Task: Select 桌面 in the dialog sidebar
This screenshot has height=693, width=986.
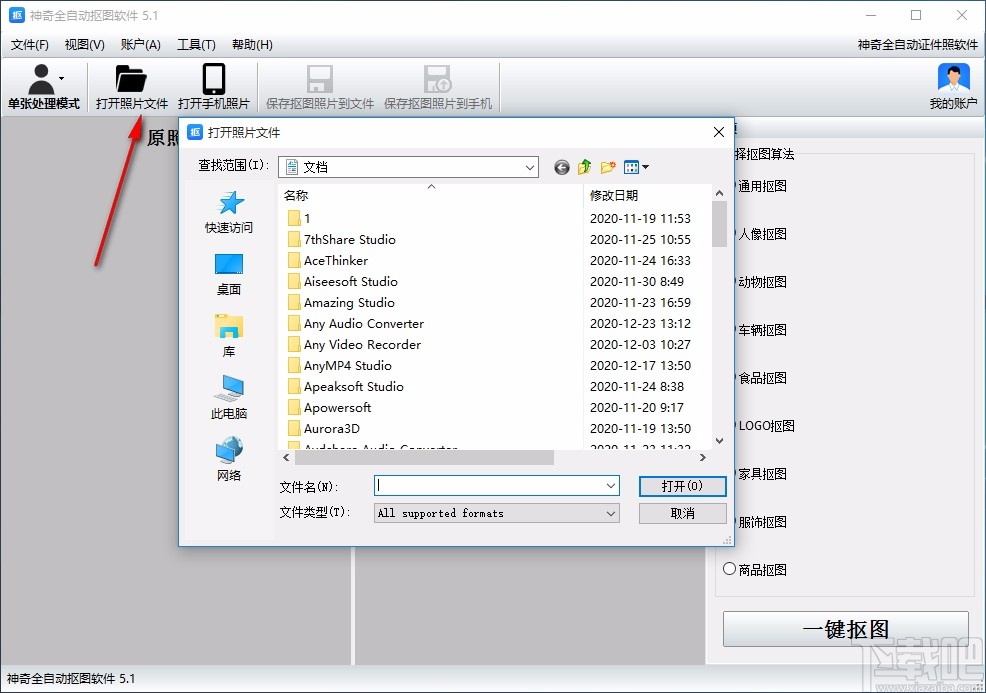Action: [229, 274]
